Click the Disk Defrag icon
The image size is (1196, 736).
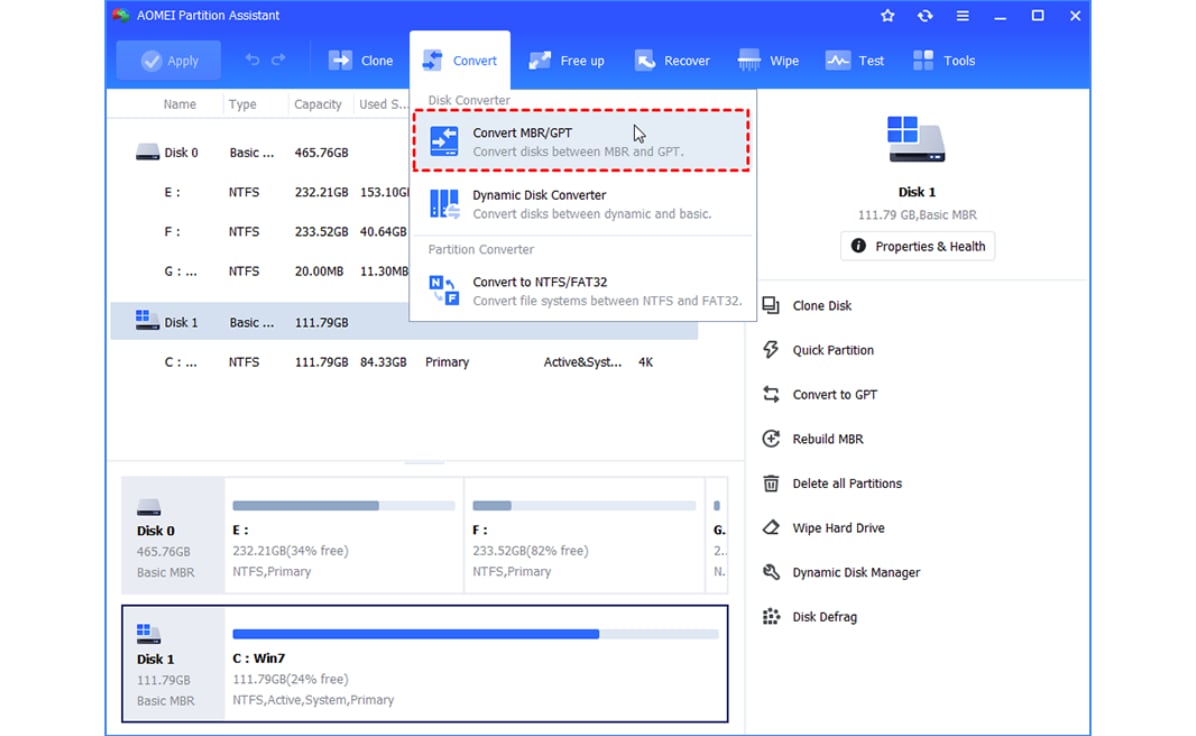point(770,616)
